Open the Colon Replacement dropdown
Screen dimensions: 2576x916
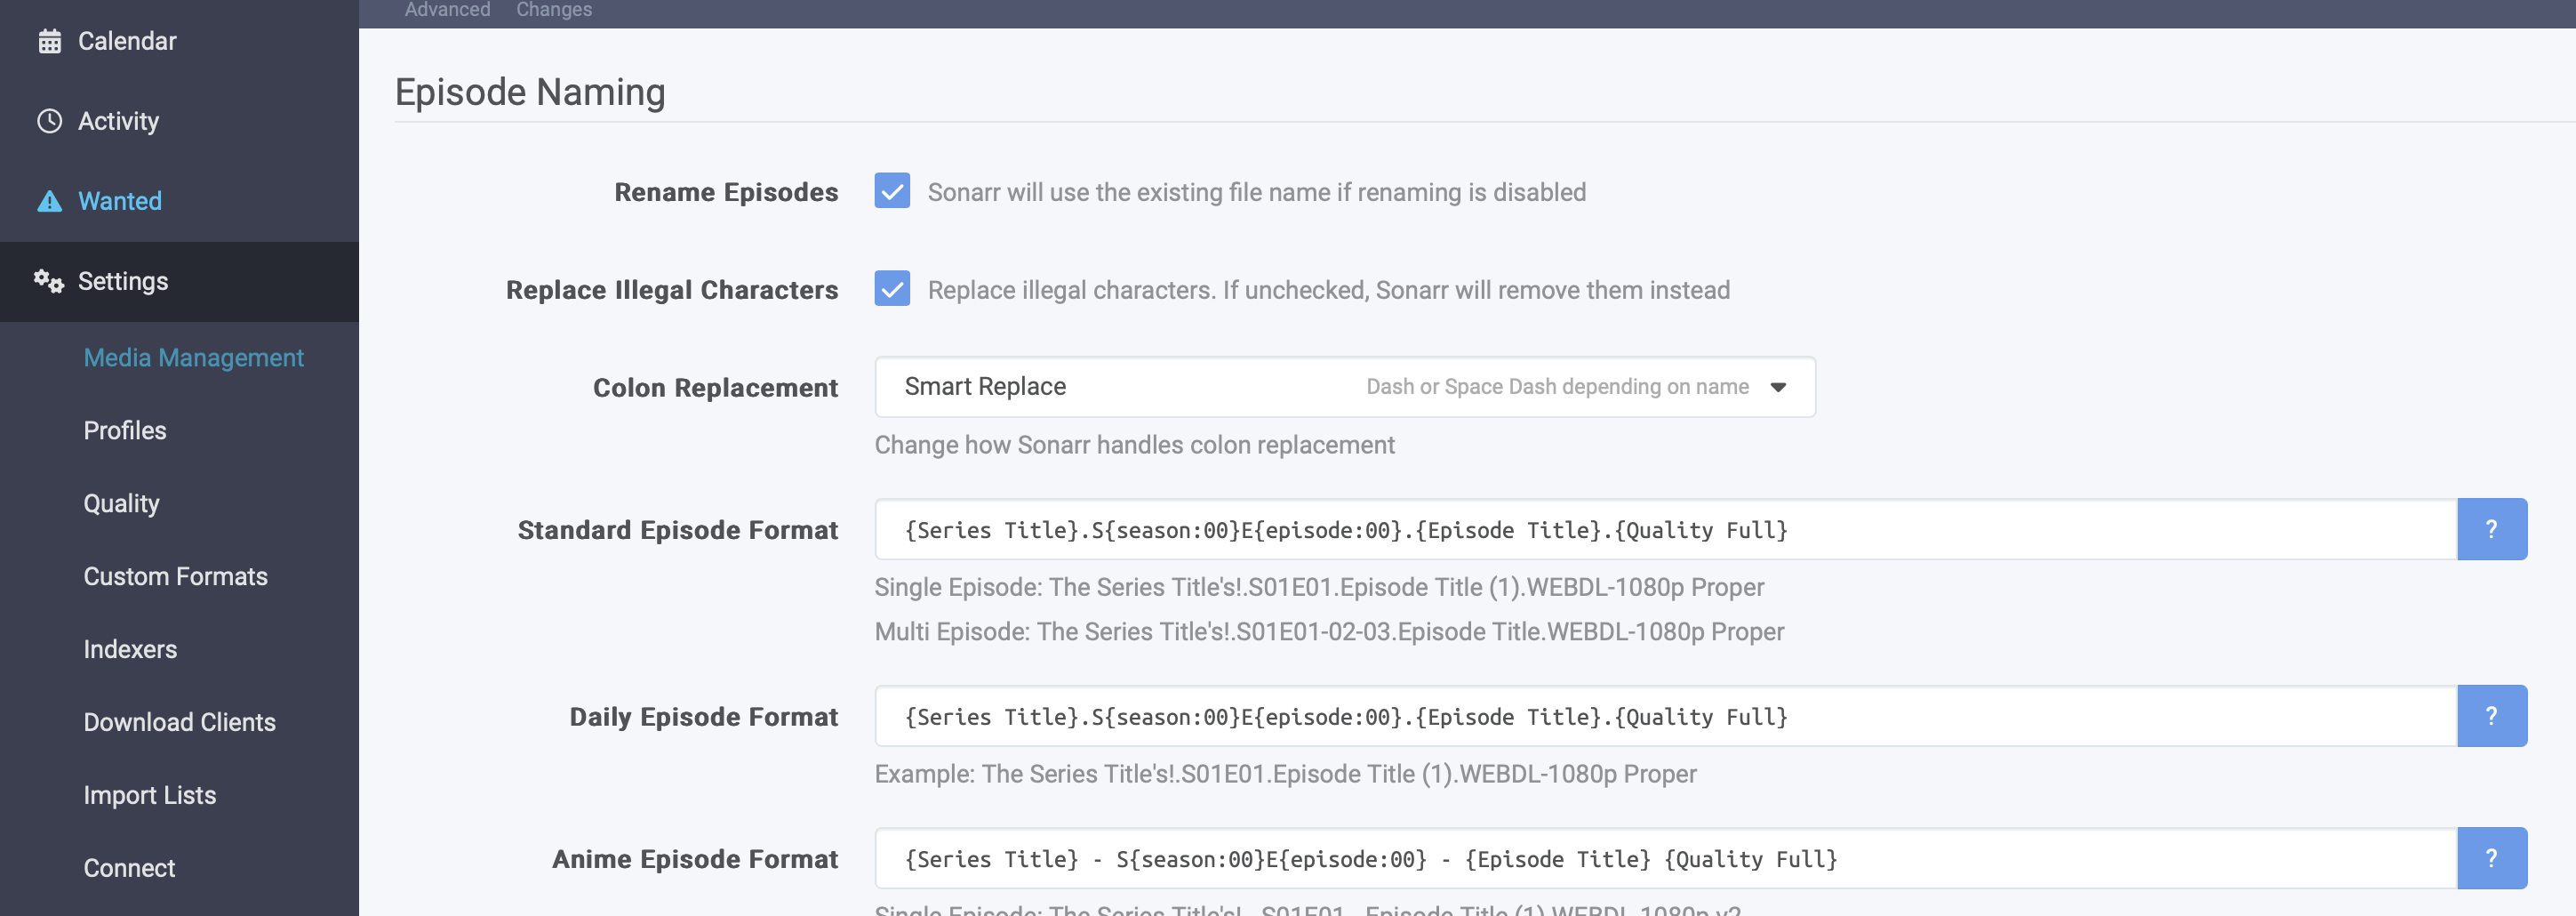[1343, 387]
